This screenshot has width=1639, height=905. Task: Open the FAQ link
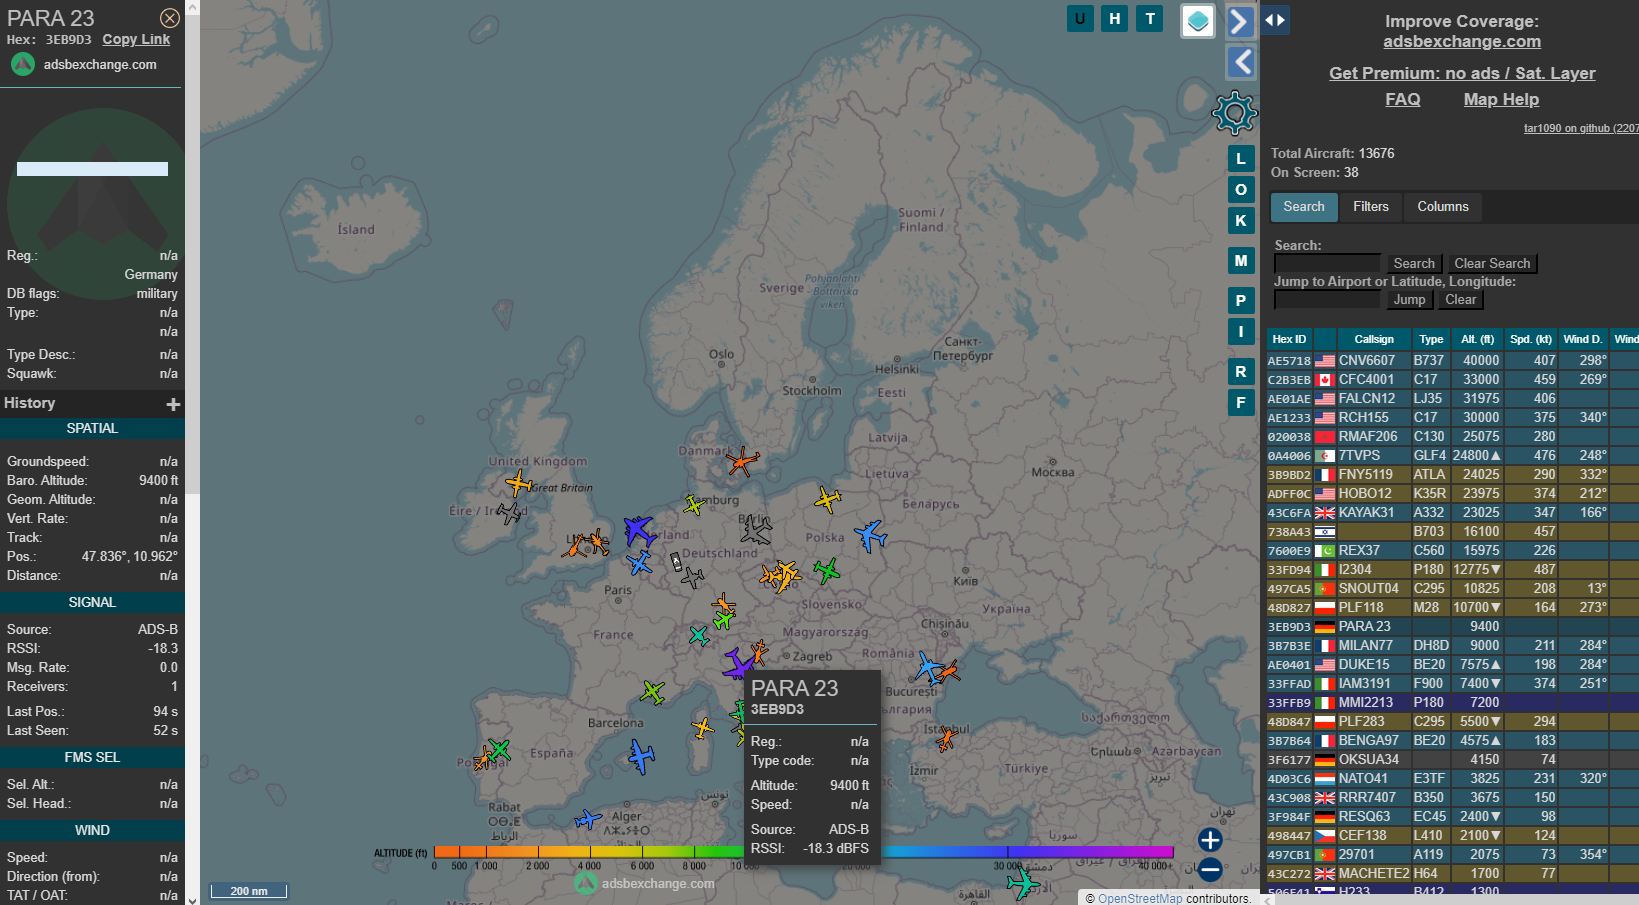tap(1402, 99)
